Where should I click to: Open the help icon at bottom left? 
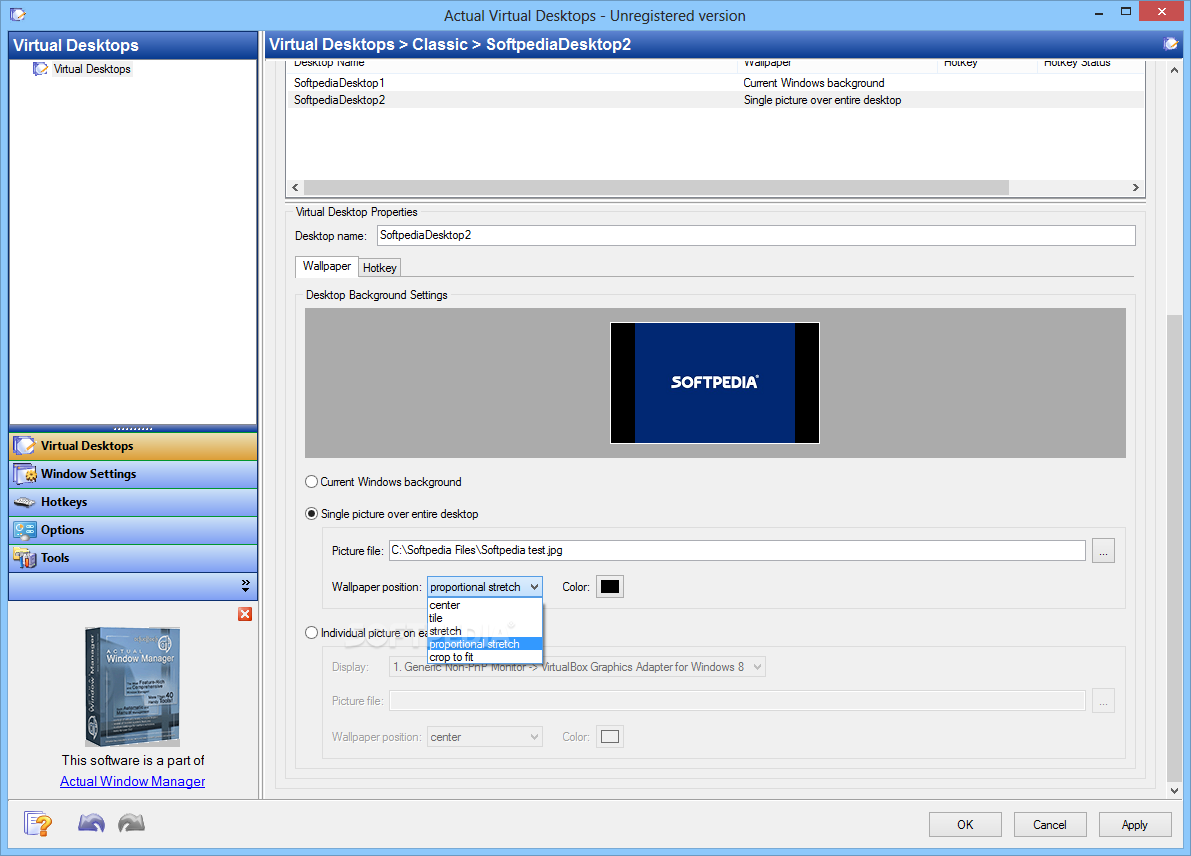pos(38,823)
